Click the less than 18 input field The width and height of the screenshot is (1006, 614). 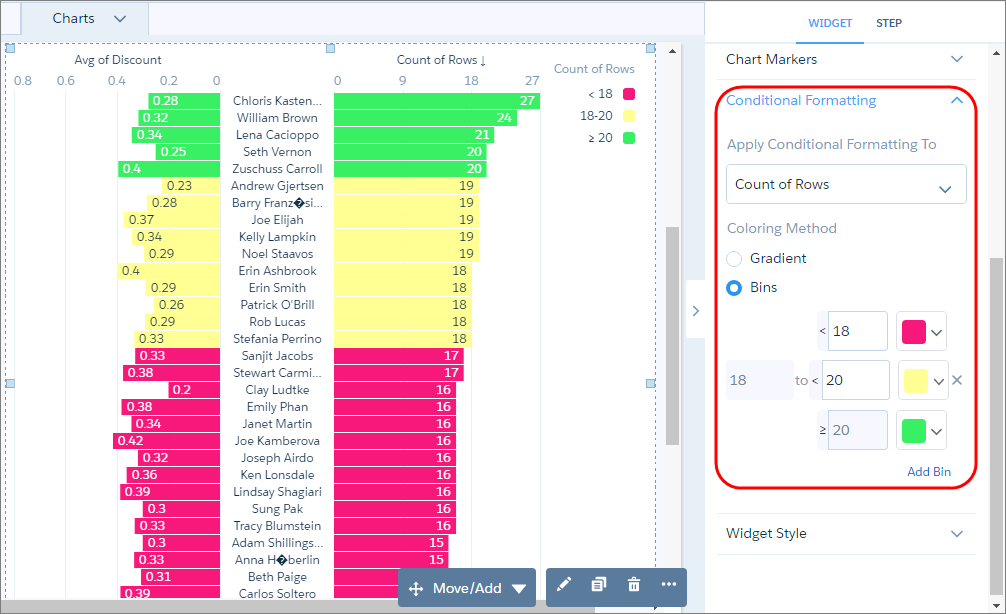pos(857,331)
